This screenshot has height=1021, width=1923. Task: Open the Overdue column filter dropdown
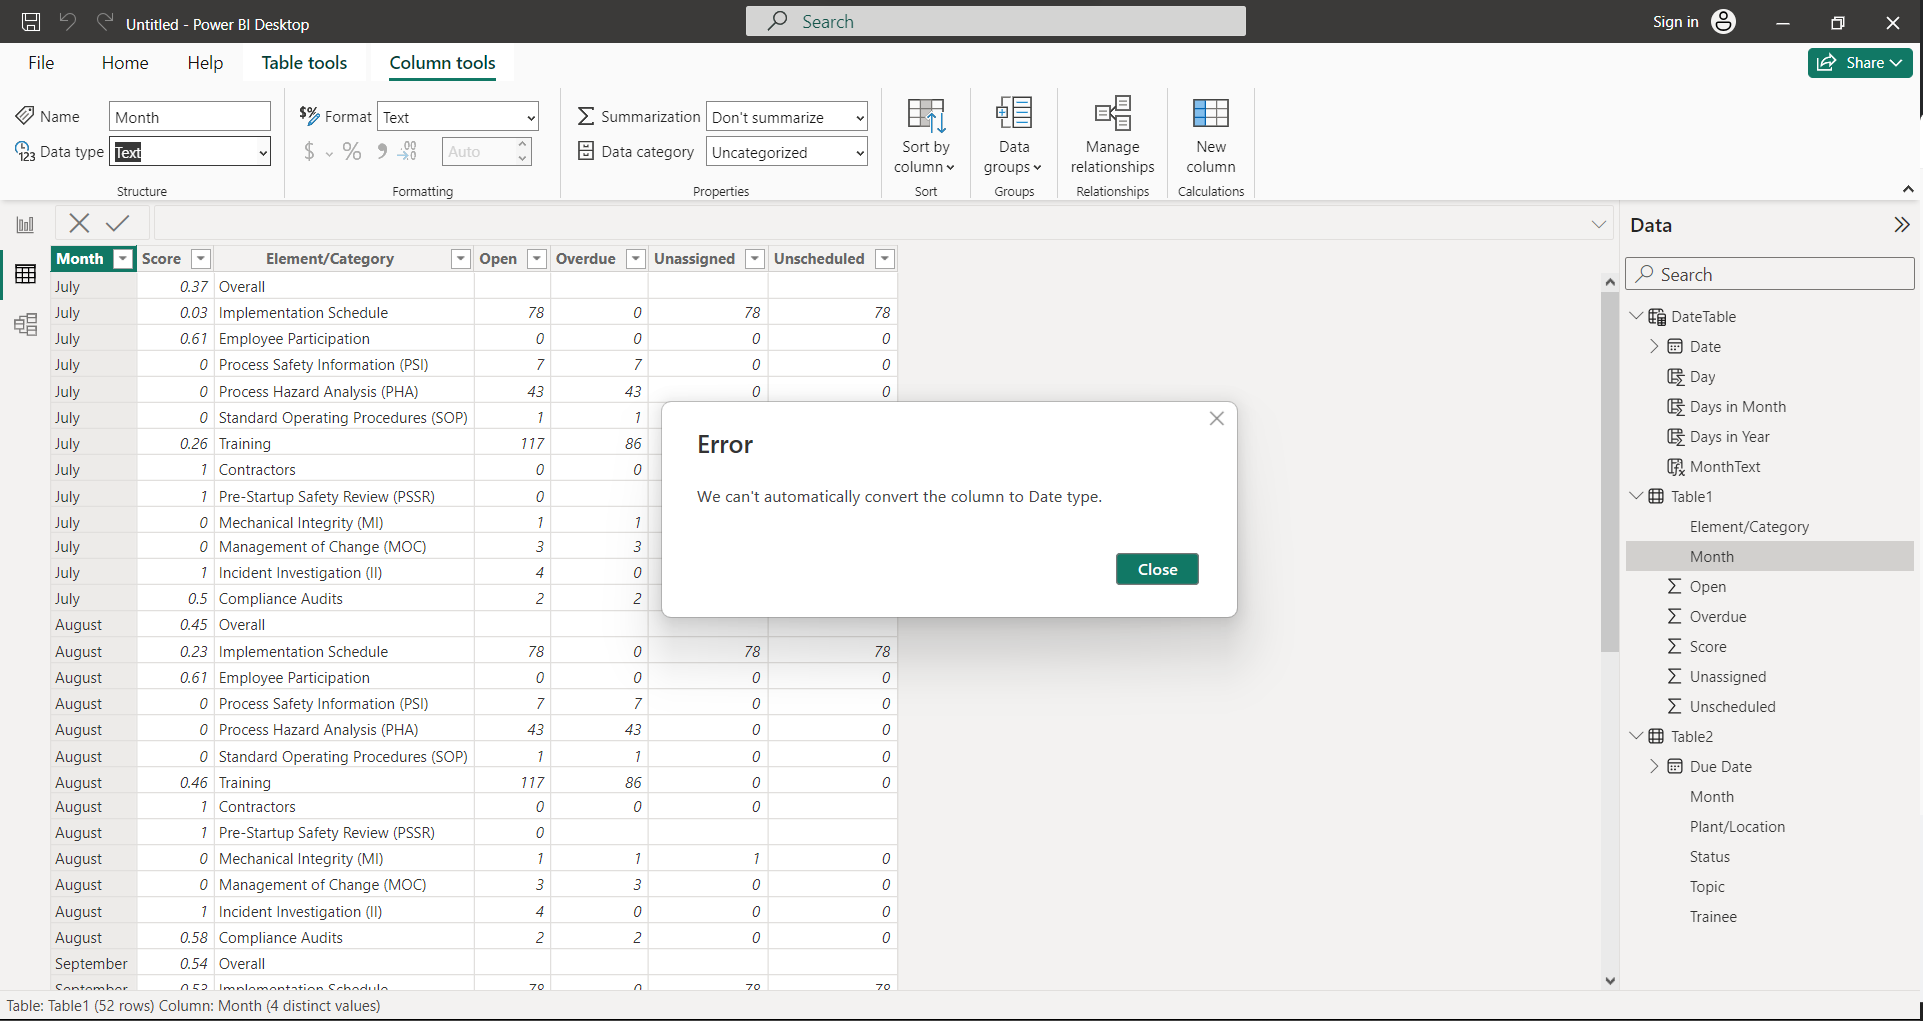tap(636, 259)
